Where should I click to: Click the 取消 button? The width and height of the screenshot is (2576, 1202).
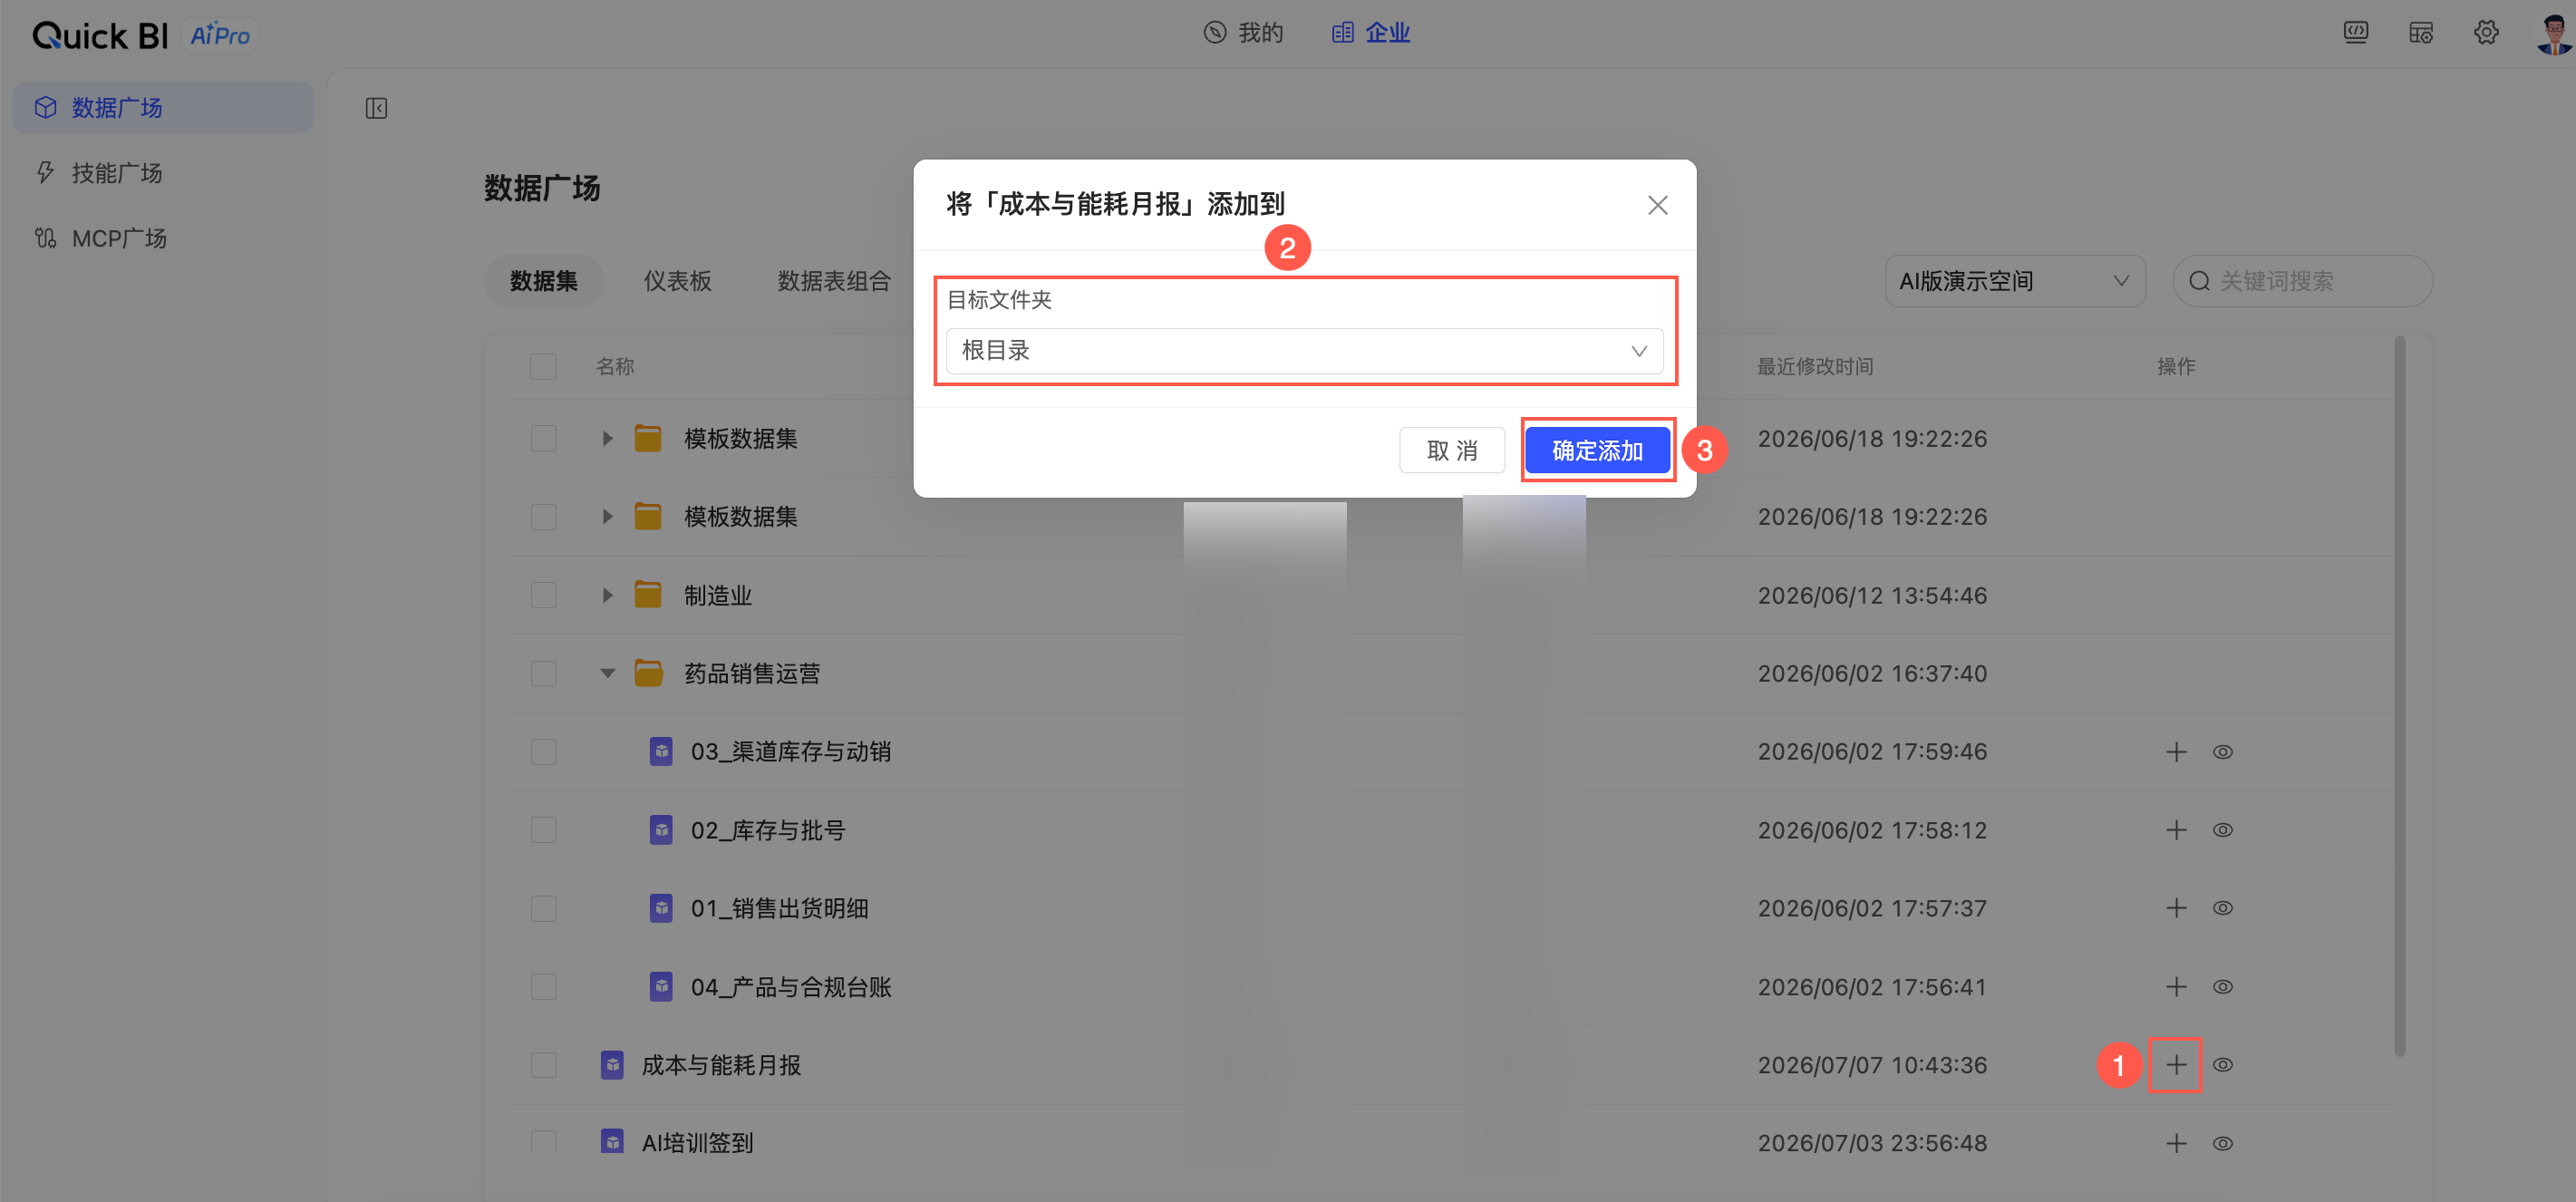[x=1451, y=451]
